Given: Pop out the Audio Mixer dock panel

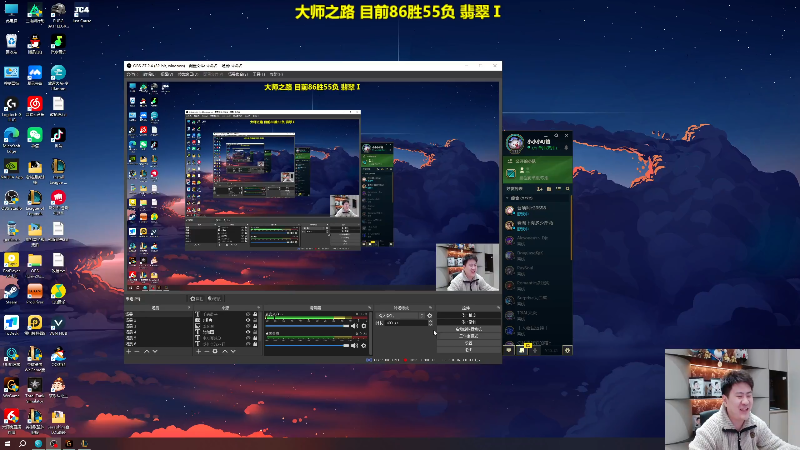Looking at the screenshot, I should click(x=369, y=308).
